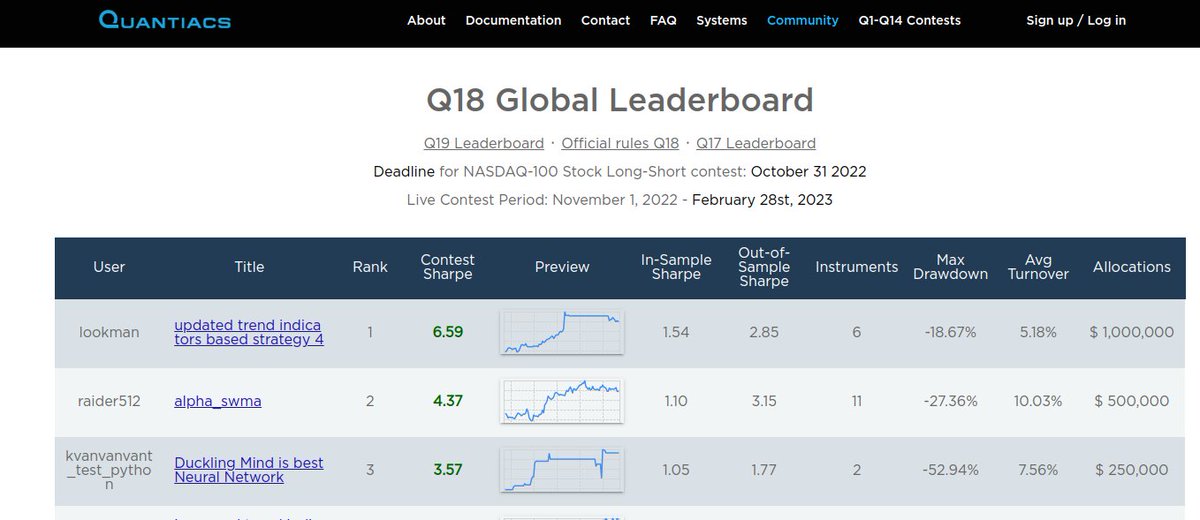Click allocation $ 1,000,000
Image resolution: width=1200 pixels, height=520 pixels.
pos(1132,332)
